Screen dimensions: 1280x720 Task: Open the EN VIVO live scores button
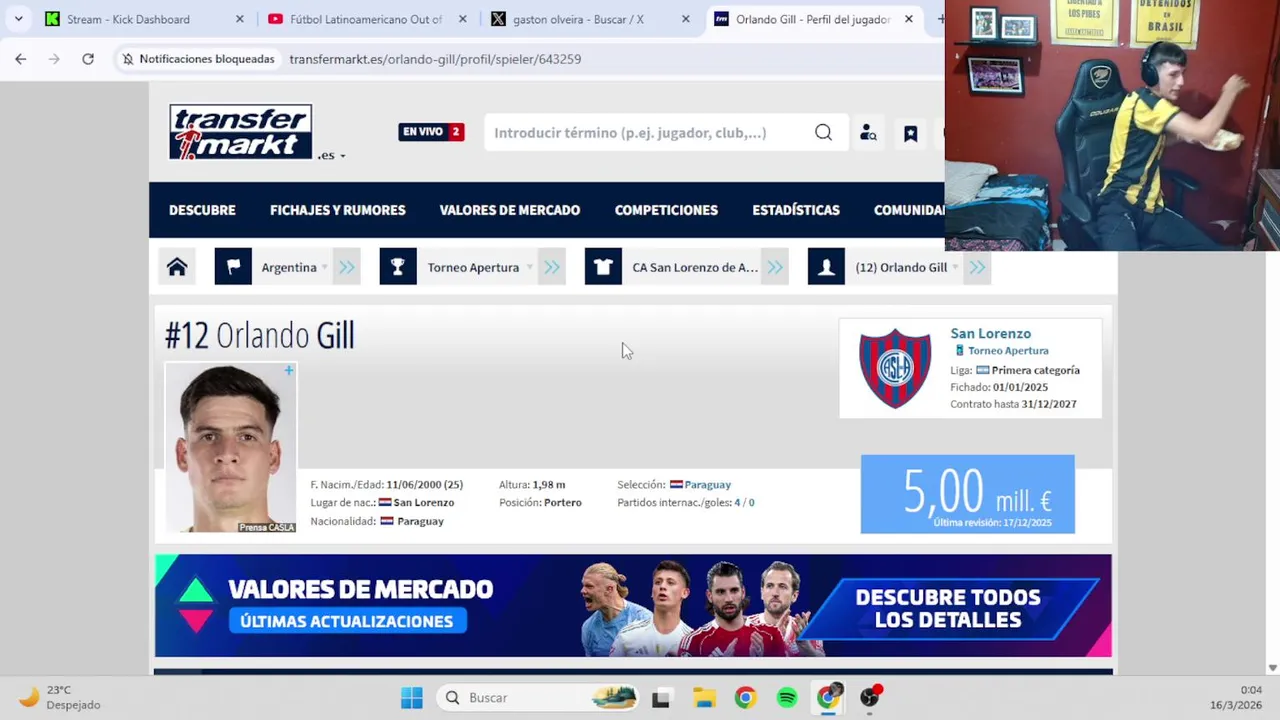pos(431,132)
